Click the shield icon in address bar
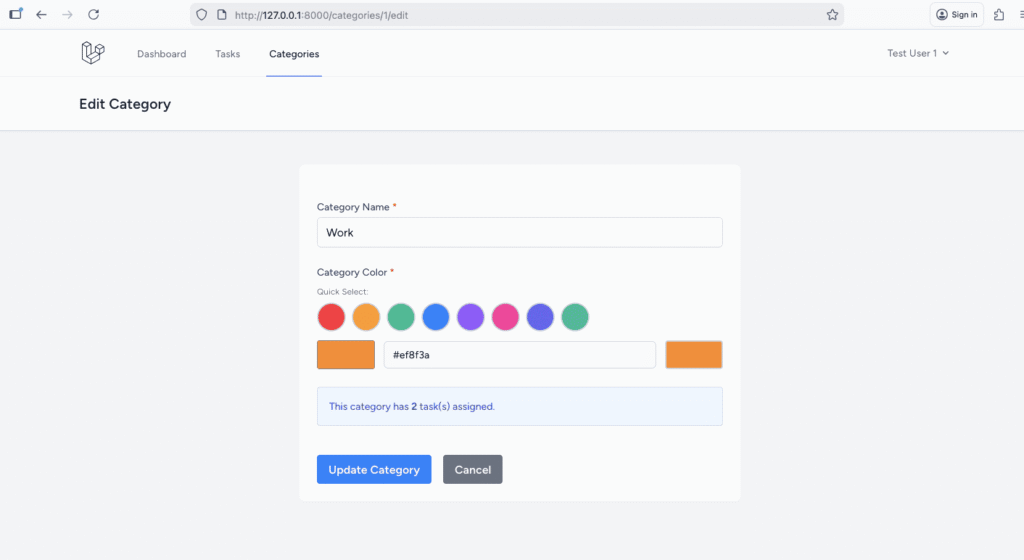Viewport: 1024px width, 560px height. pyautogui.click(x=202, y=15)
